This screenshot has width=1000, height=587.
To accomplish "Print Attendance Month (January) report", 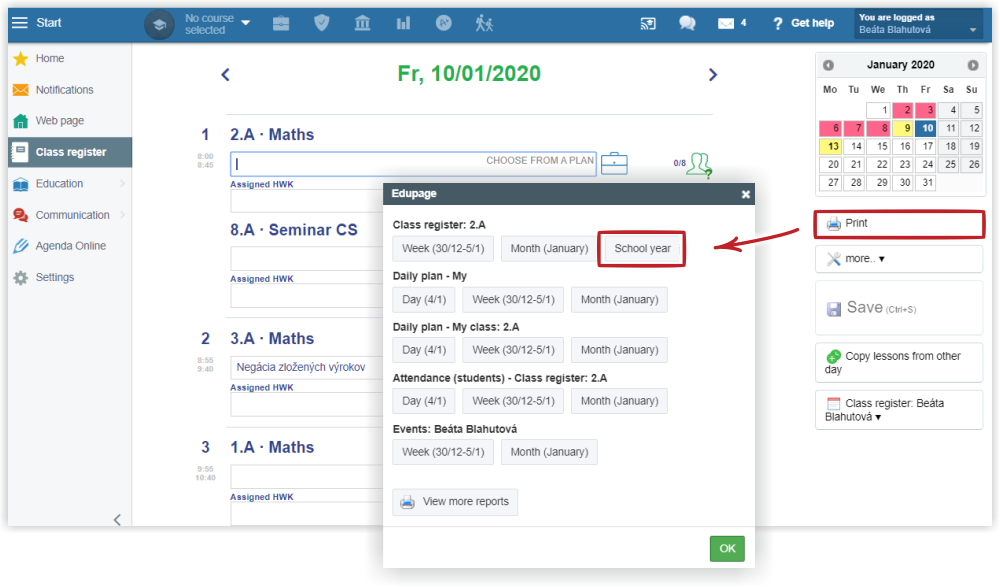I will pyautogui.click(x=619, y=401).
